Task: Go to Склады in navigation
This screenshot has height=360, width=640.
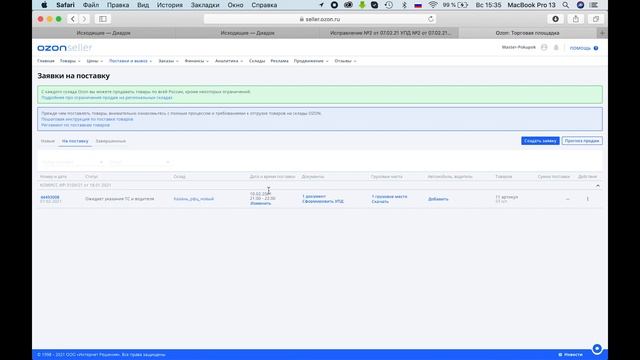Action: (257, 61)
